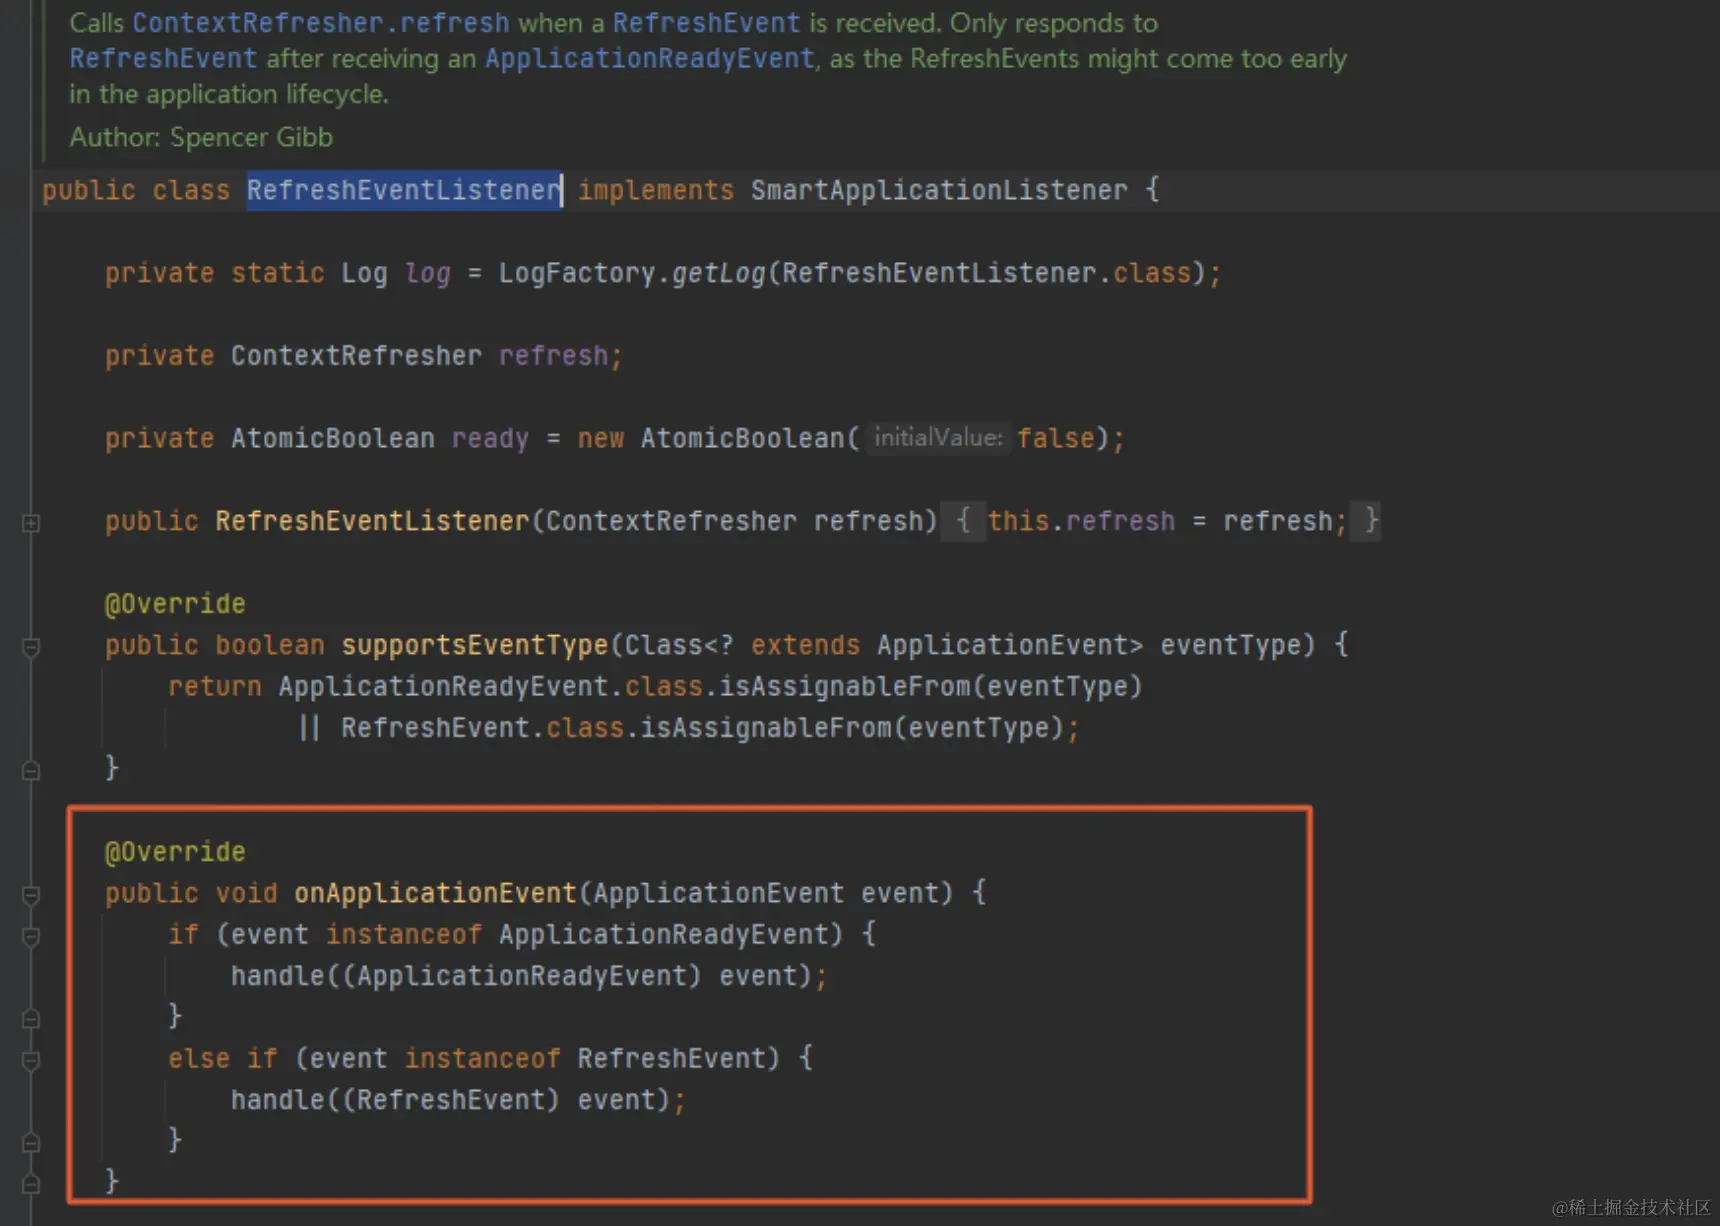
Task: Collapse the else-if RefreshEvent block fold marker
Action: [x=31, y=1060]
